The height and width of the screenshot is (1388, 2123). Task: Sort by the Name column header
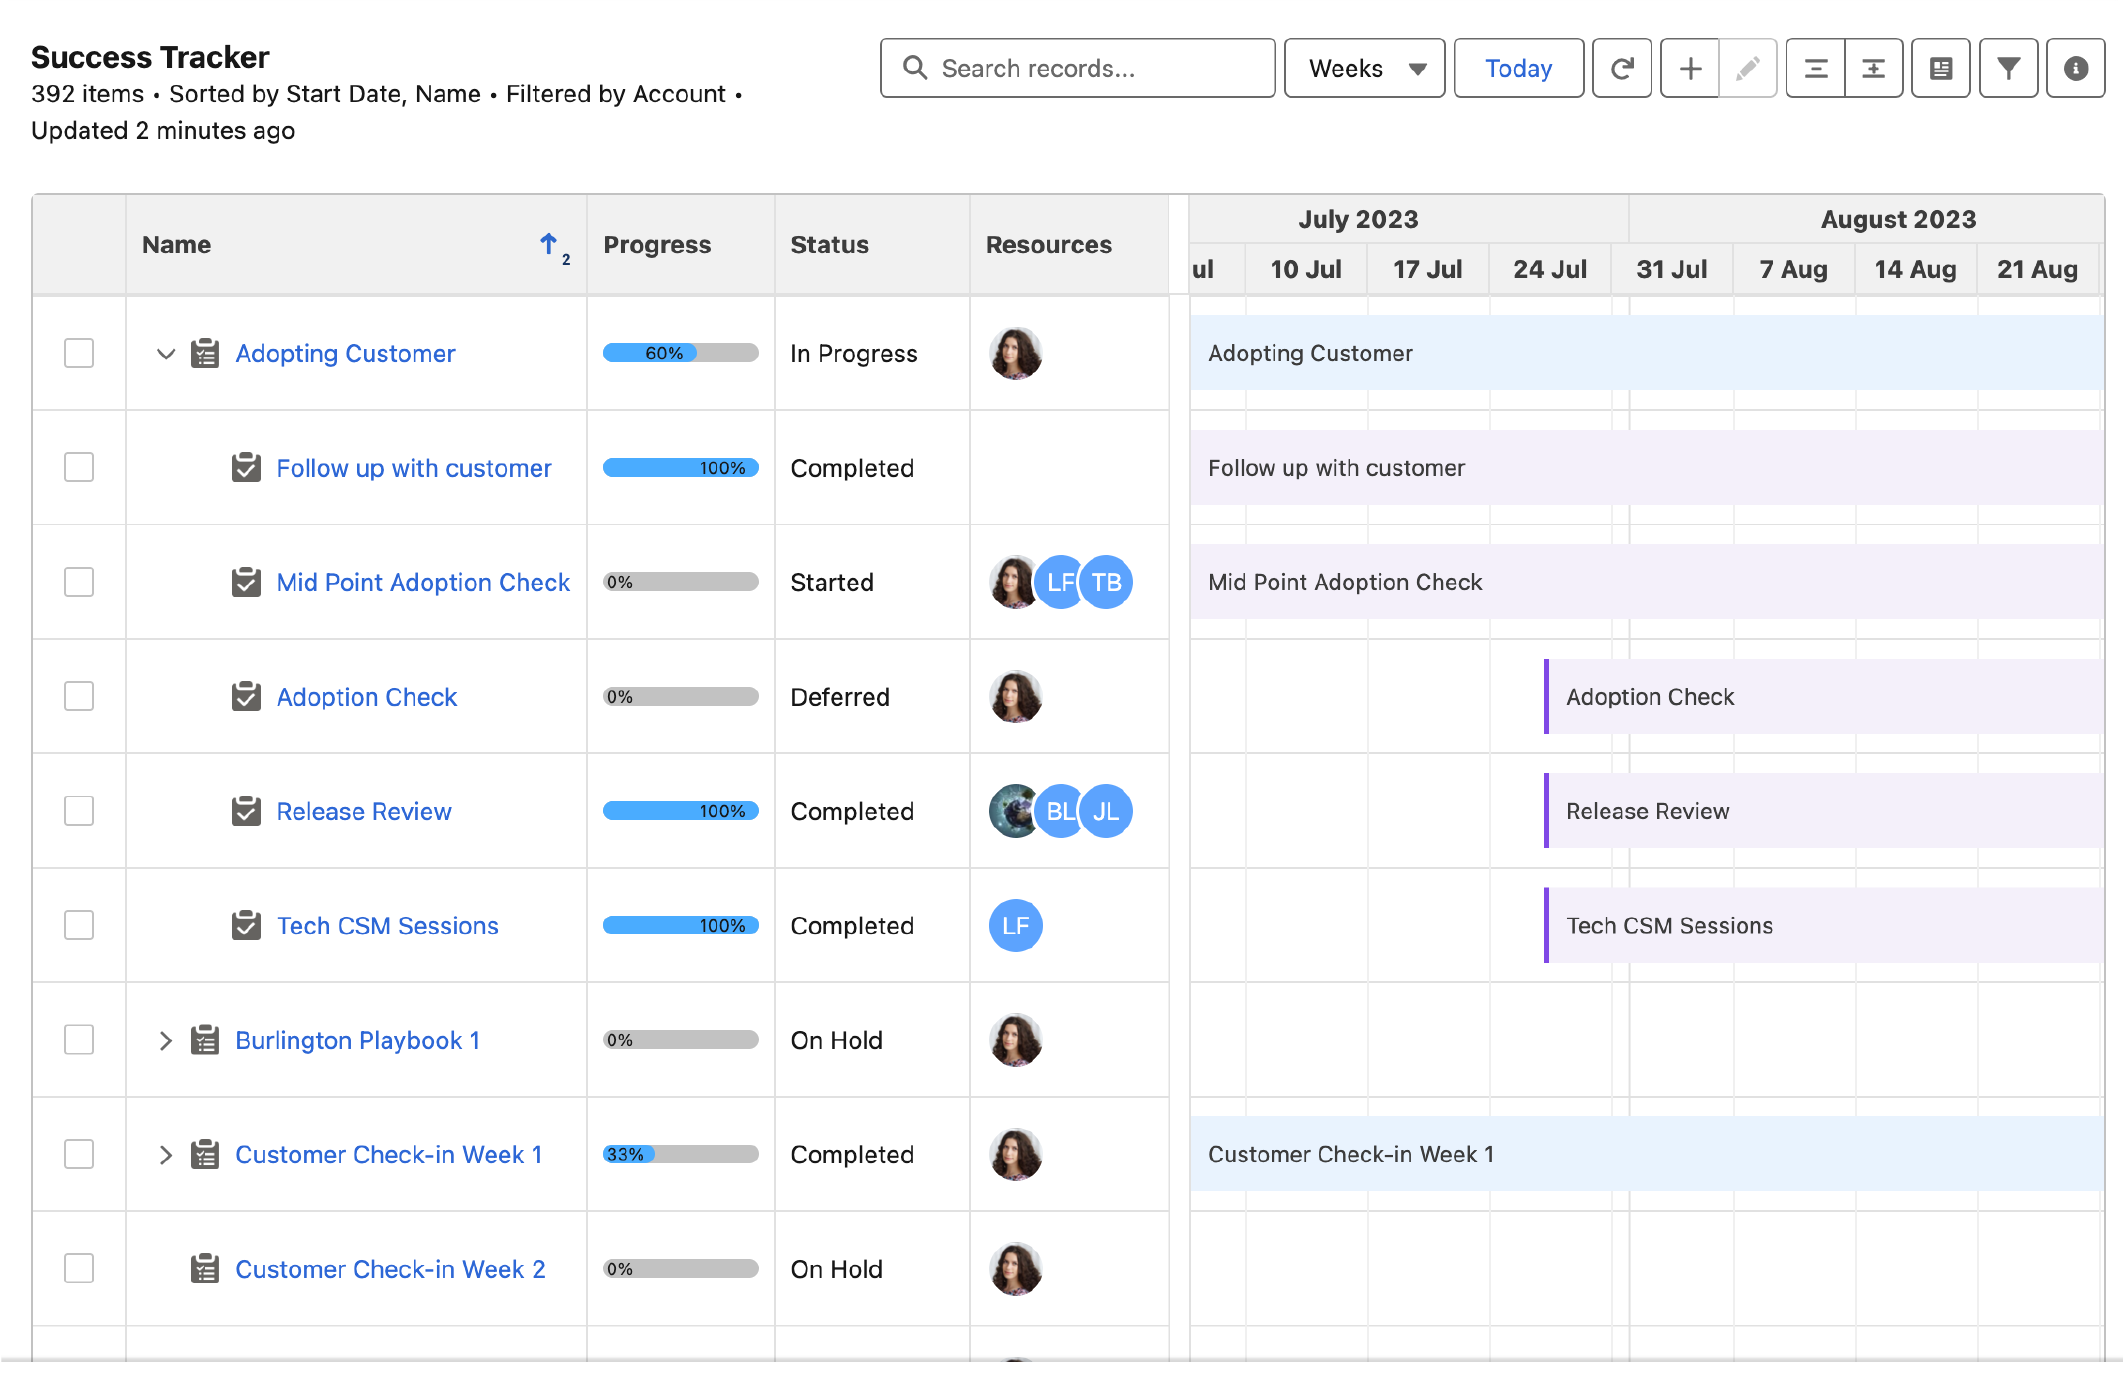pos(177,245)
